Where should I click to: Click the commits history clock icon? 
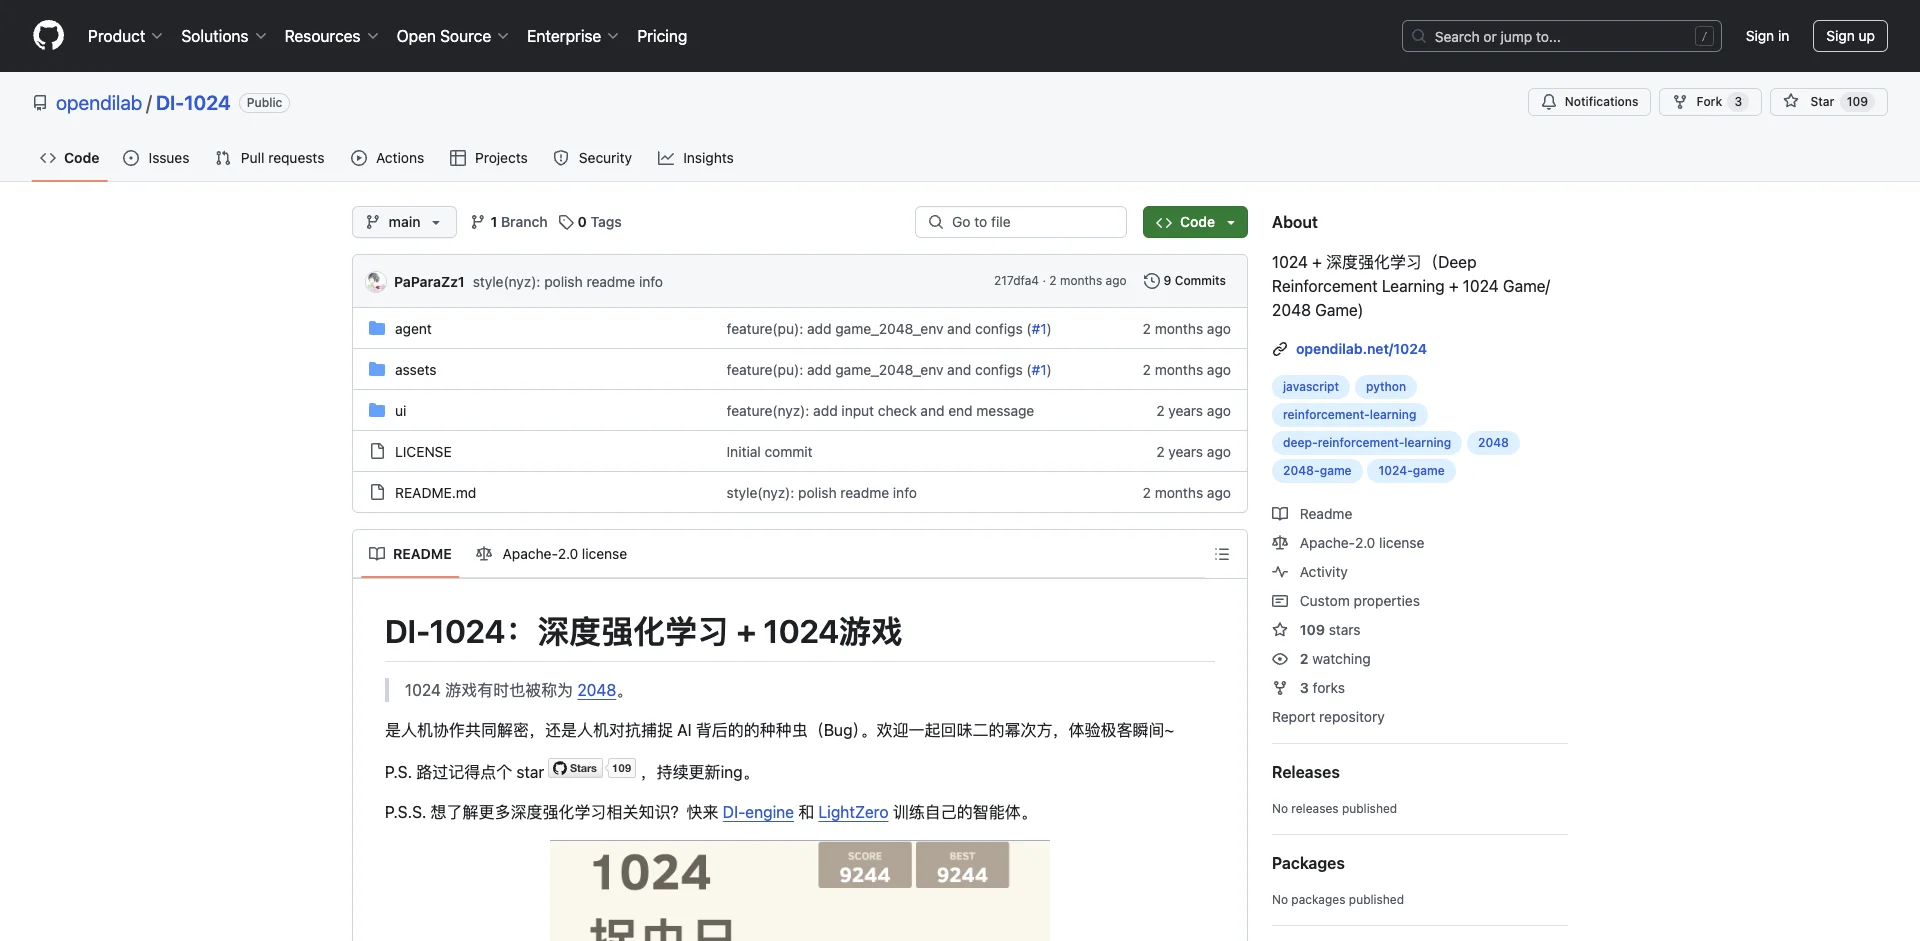pos(1152,281)
